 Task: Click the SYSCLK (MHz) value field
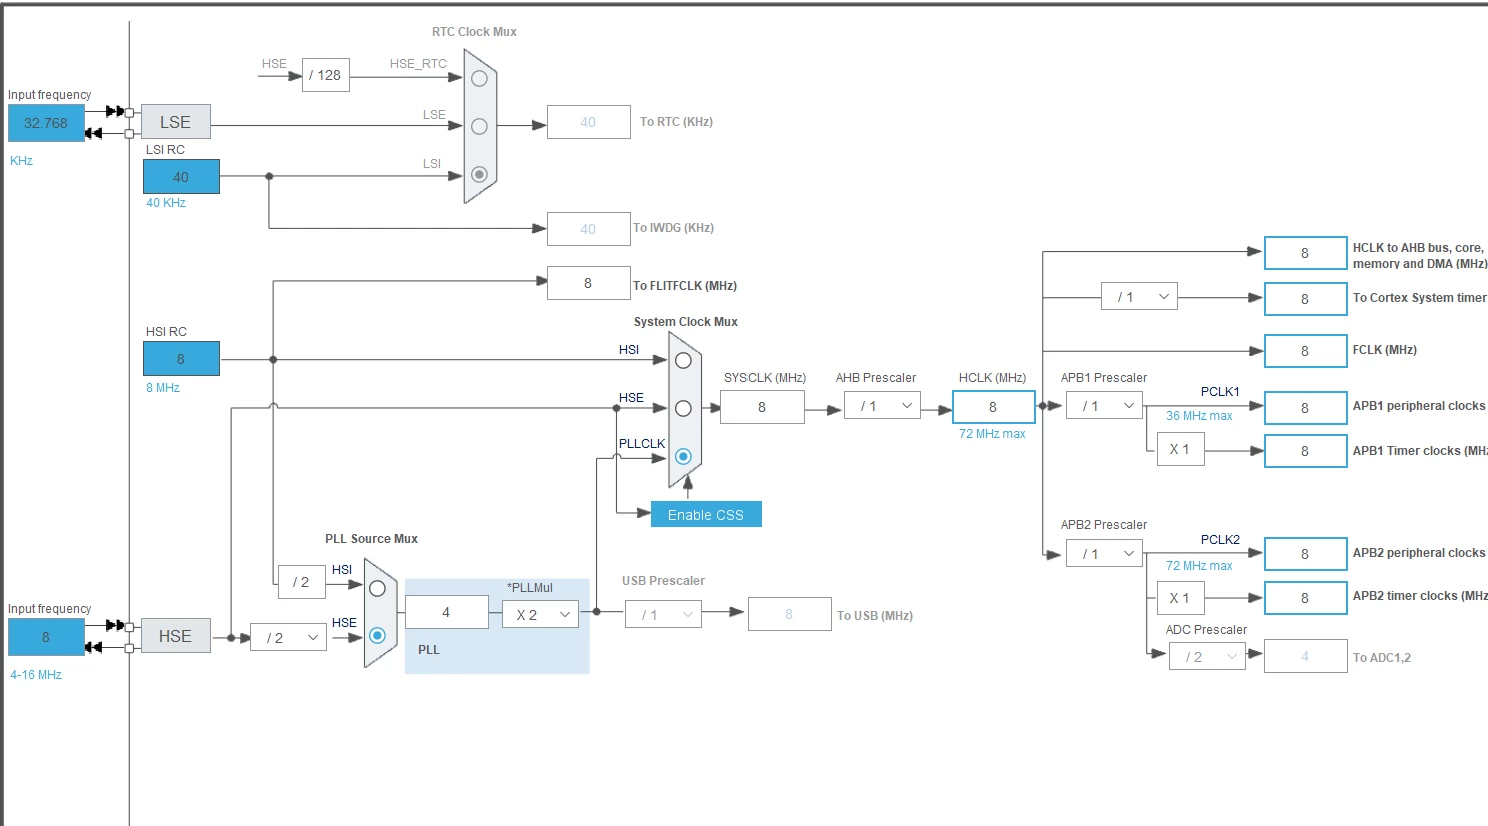[x=762, y=407]
